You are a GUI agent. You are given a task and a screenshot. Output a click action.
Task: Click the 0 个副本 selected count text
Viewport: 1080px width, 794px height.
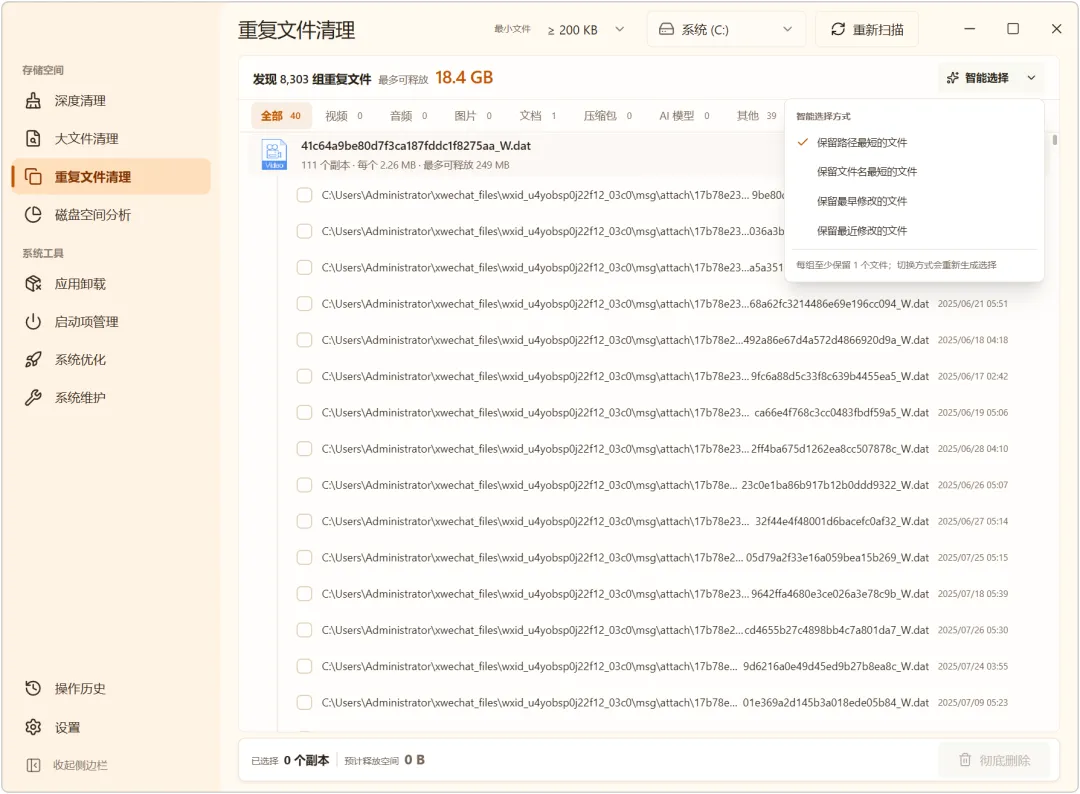coord(307,760)
